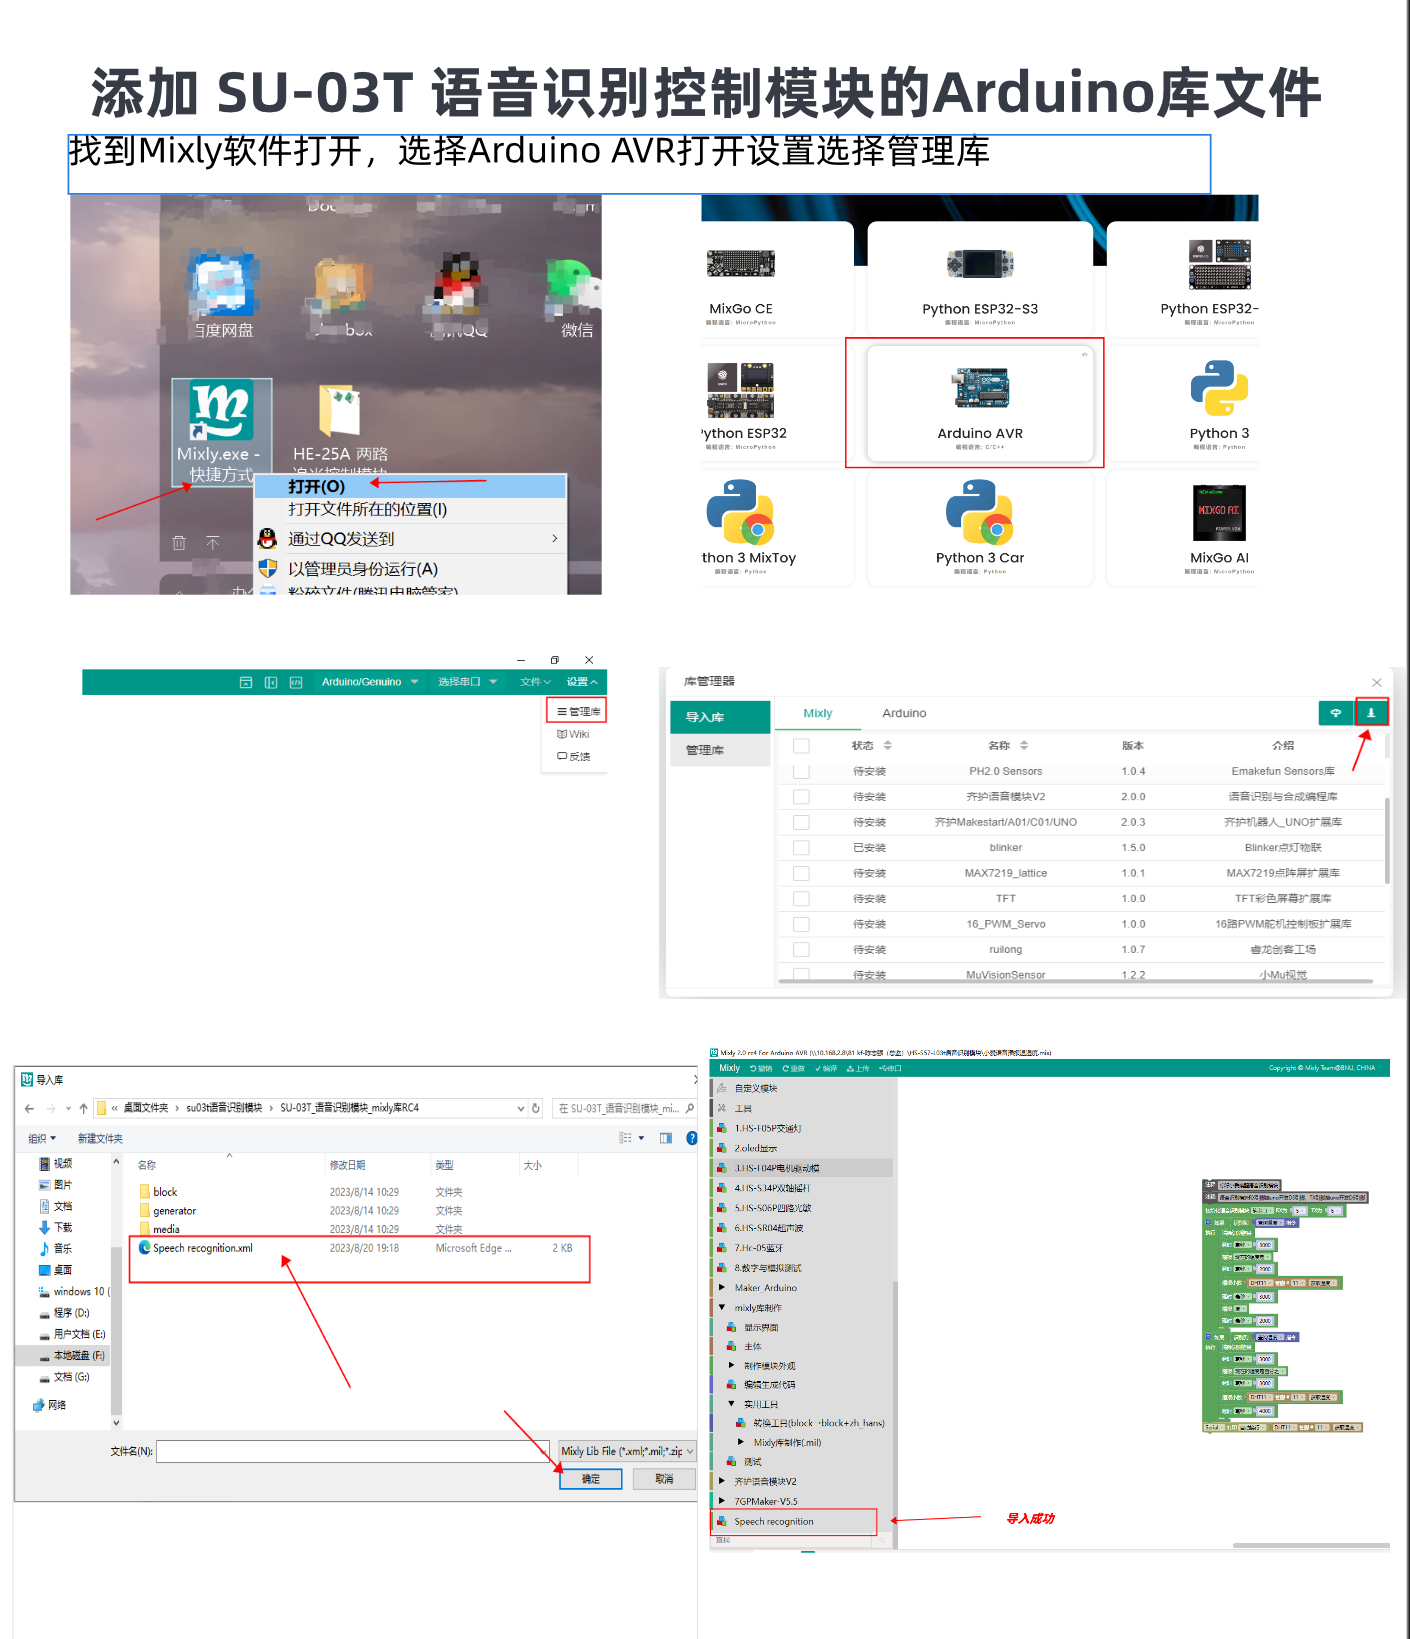Select the MixGo CE board card
Image resolution: width=1410 pixels, height=1639 pixels.
point(741,278)
